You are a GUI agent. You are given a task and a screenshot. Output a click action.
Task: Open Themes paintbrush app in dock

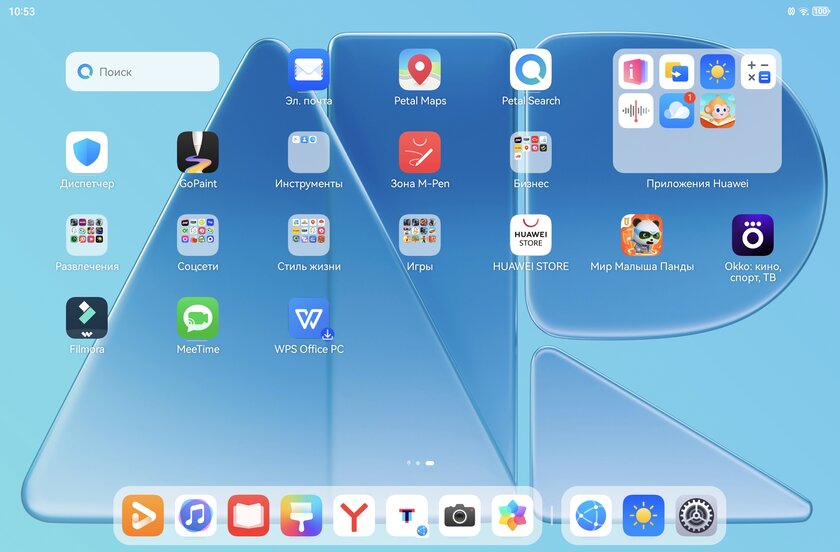pyautogui.click(x=301, y=516)
